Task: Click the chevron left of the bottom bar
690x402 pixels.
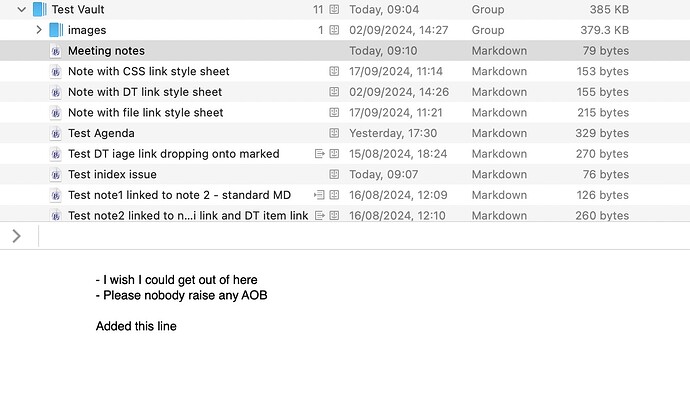Action: click(16, 236)
